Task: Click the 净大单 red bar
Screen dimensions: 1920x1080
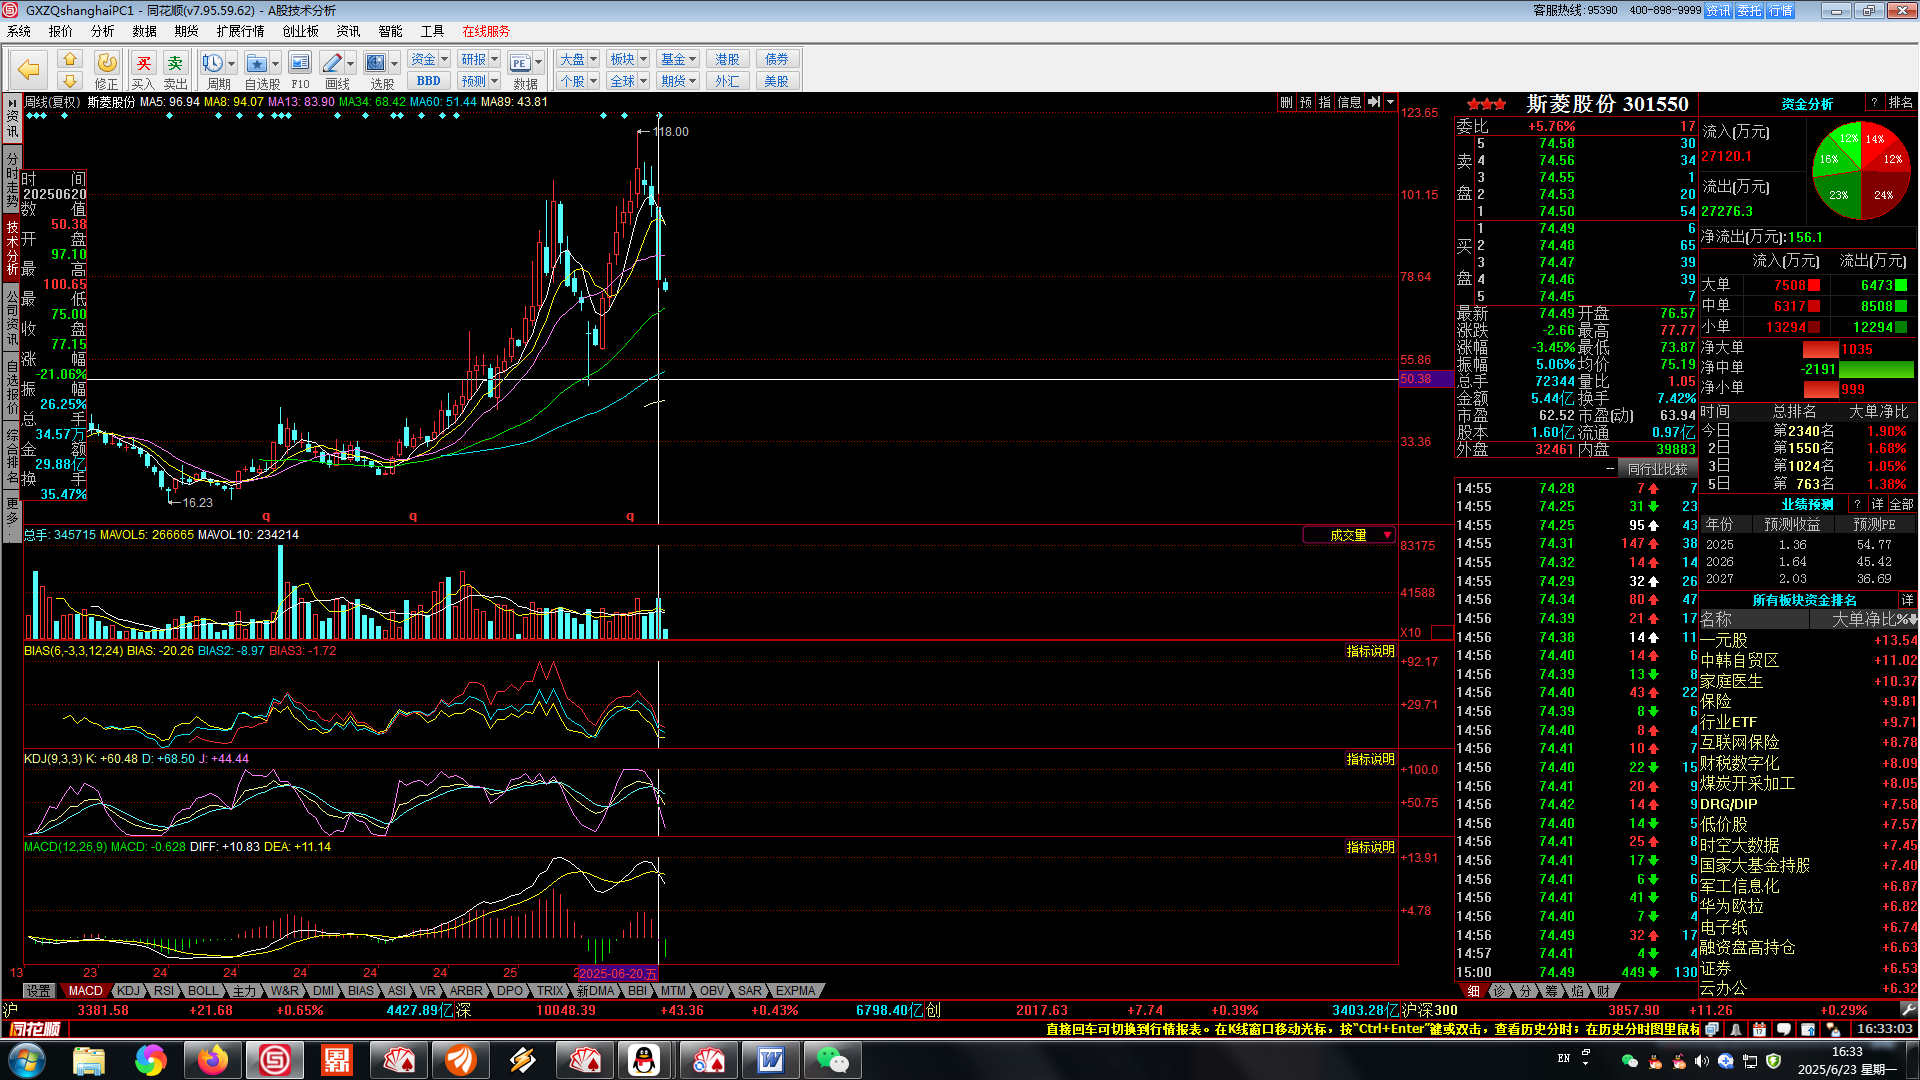Action: coord(1820,349)
